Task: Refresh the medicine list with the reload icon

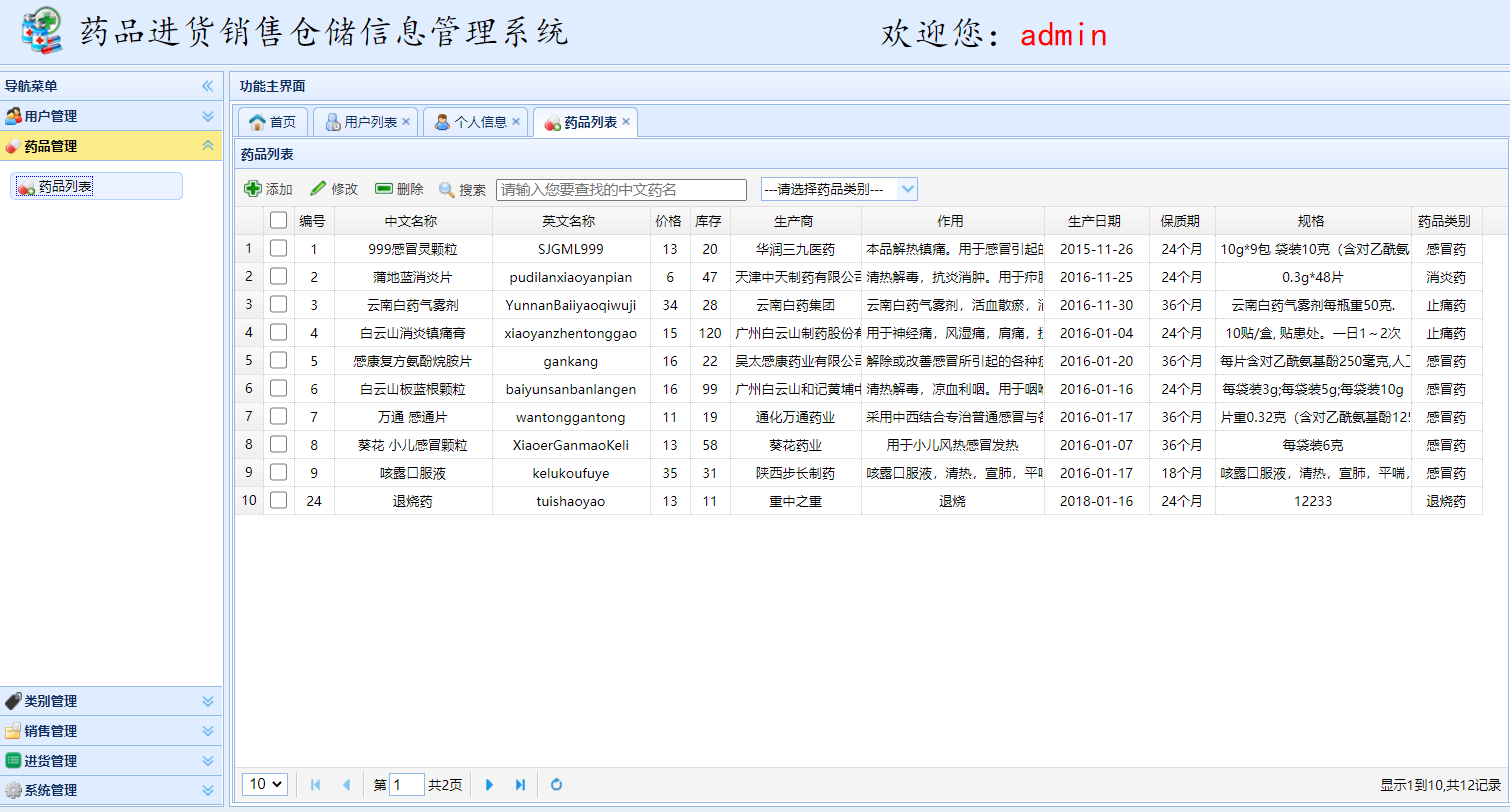Action: 556,784
